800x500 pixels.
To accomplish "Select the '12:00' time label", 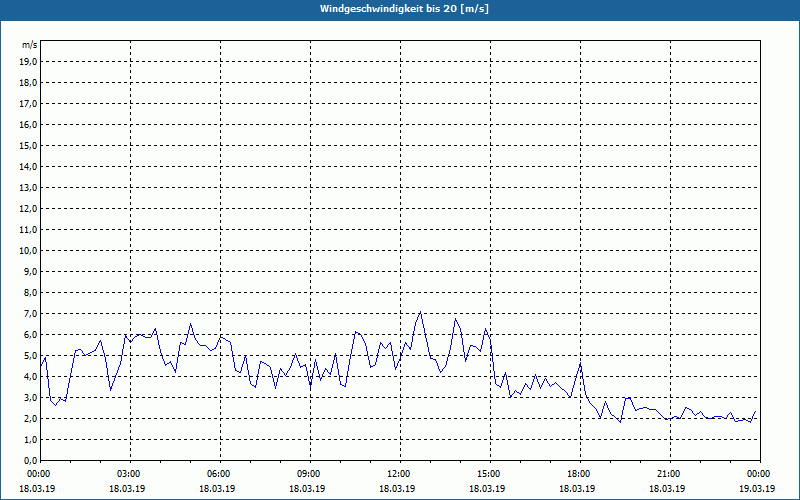I will [x=400, y=474].
